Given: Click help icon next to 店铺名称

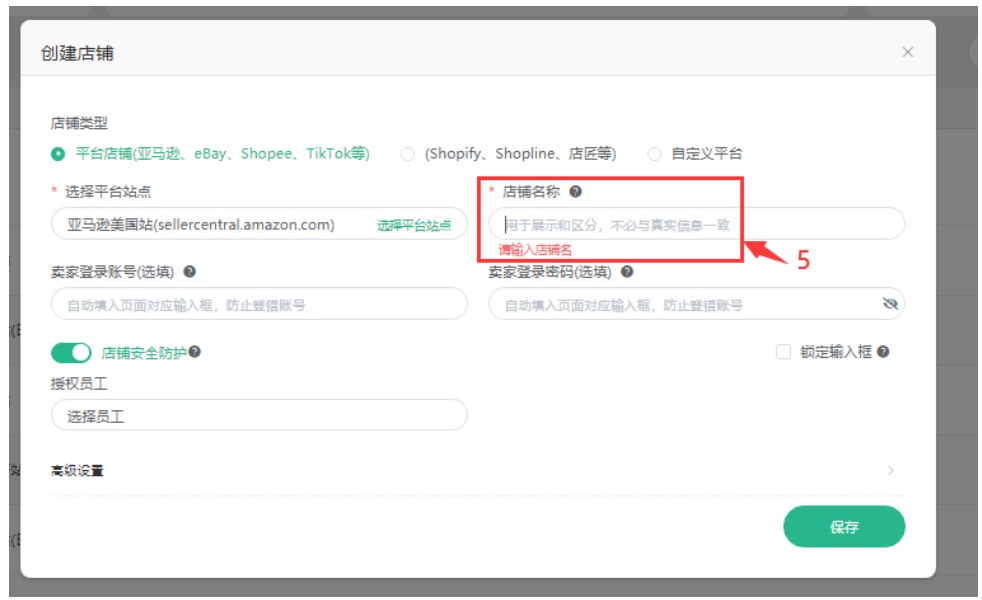Looking at the screenshot, I should (576, 192).
